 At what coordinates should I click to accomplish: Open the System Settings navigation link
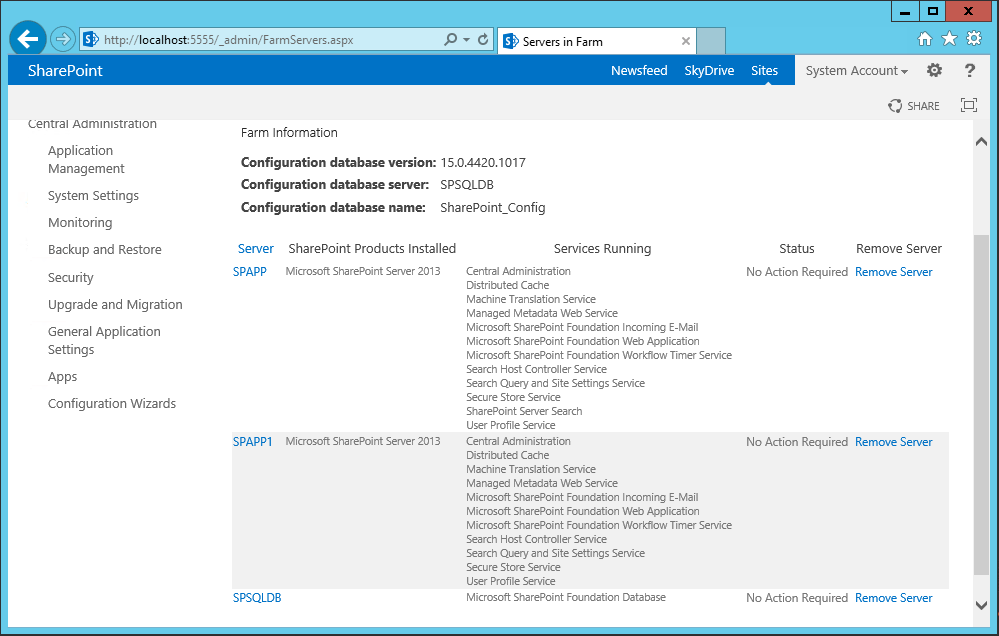point(93,196)
